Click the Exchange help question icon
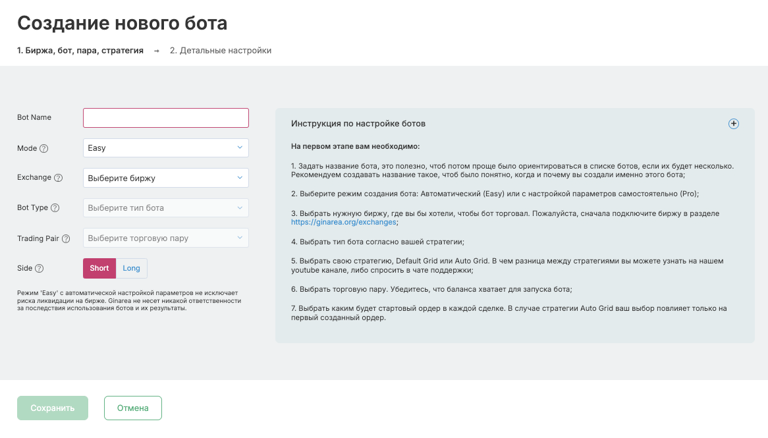This screenshot has width=768, height=438. point(58,178)
